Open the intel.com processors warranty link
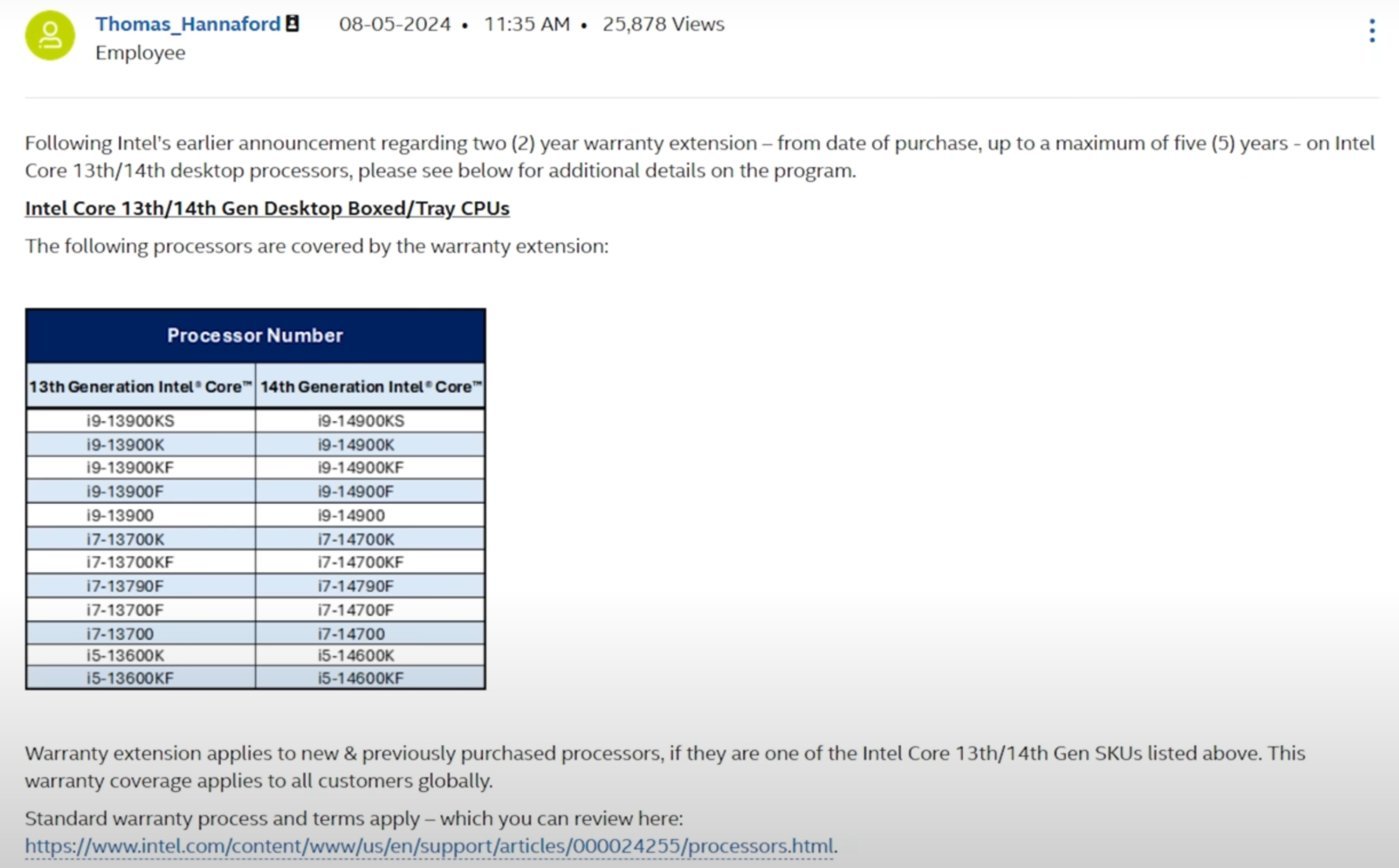Viewport: 1399px width, 868px height. [x=429, y=846]
